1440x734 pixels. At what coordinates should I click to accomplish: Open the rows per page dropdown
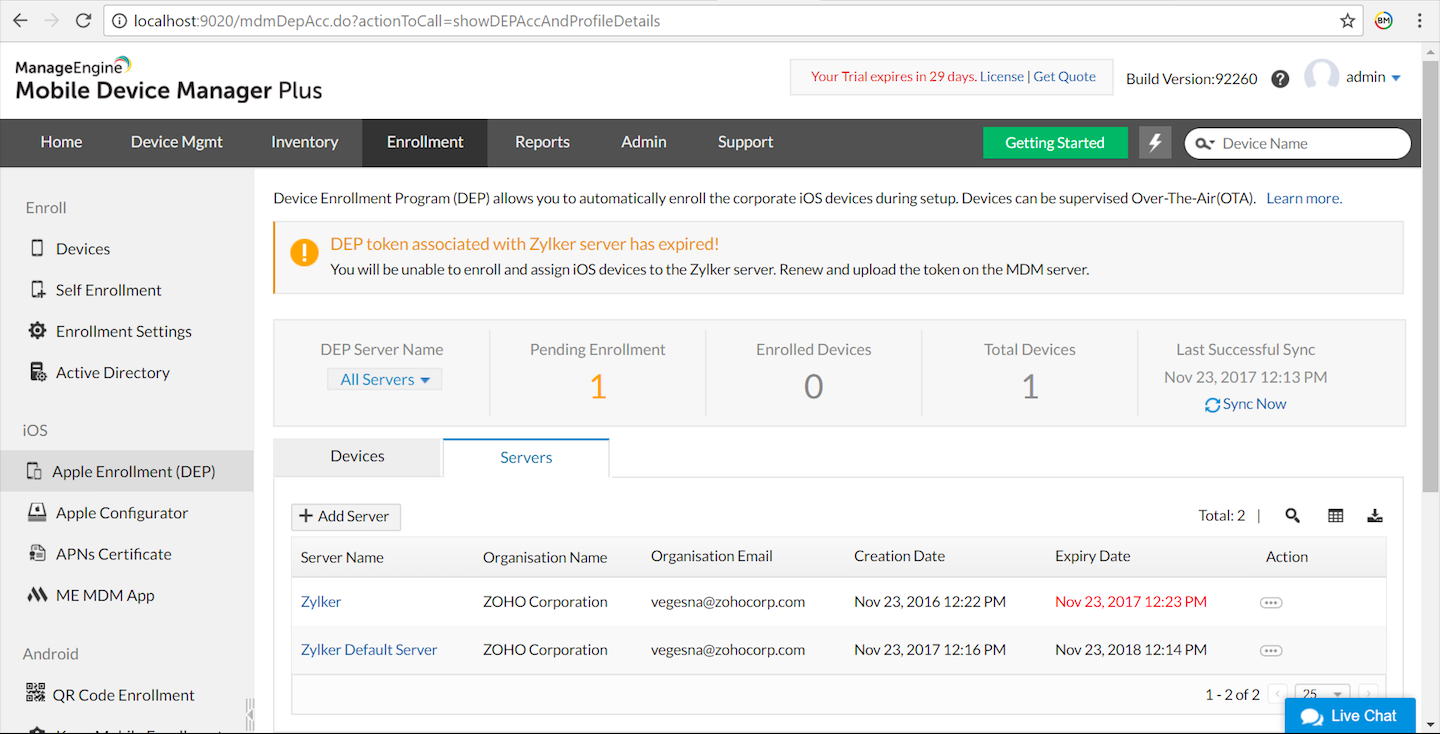click(x=1322, y=694)
